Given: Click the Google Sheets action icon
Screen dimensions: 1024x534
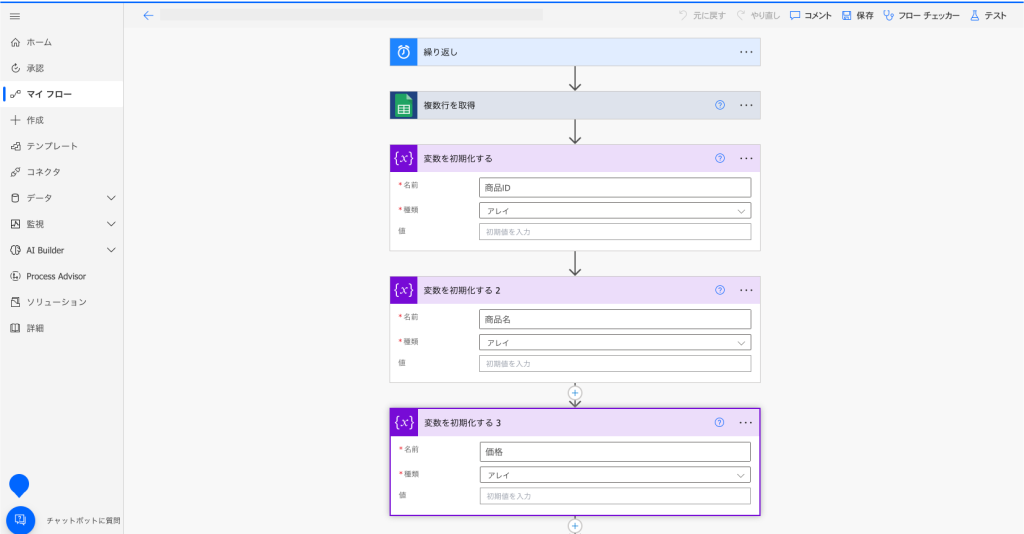Looking at the screenshot, I should 404,105.
